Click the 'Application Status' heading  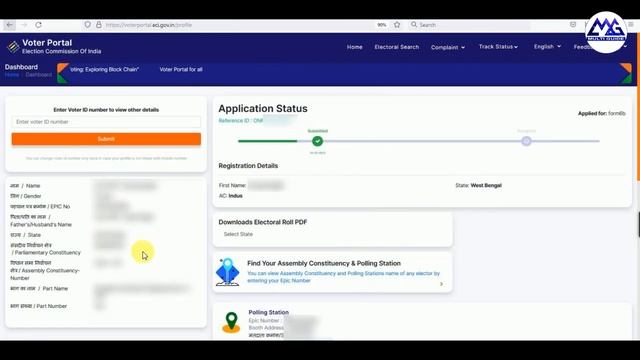pyautogui.click(x=263, y=109)
